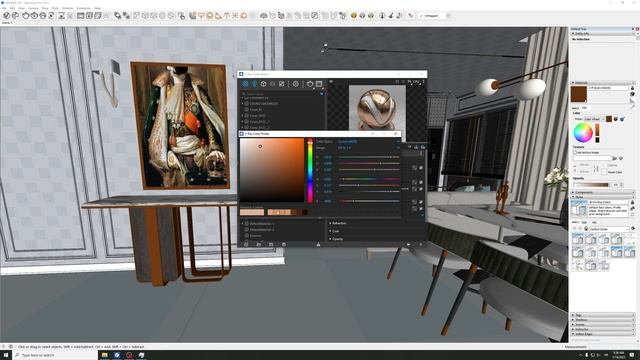The width and height of the screenshot is (640, 360).
Task: Select star-shaped omni light tool in toolbar
Action: click(235, 16)
